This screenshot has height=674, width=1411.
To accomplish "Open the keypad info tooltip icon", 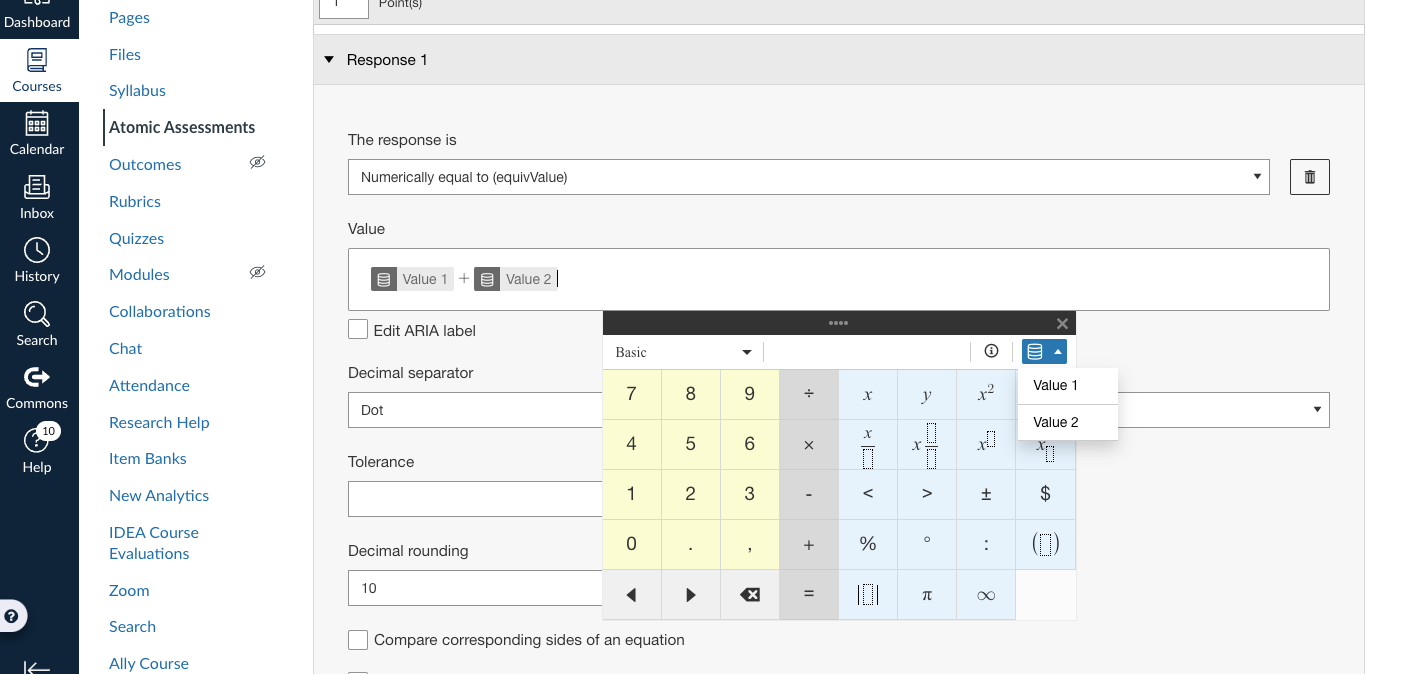I will click(x=991, y=351).
